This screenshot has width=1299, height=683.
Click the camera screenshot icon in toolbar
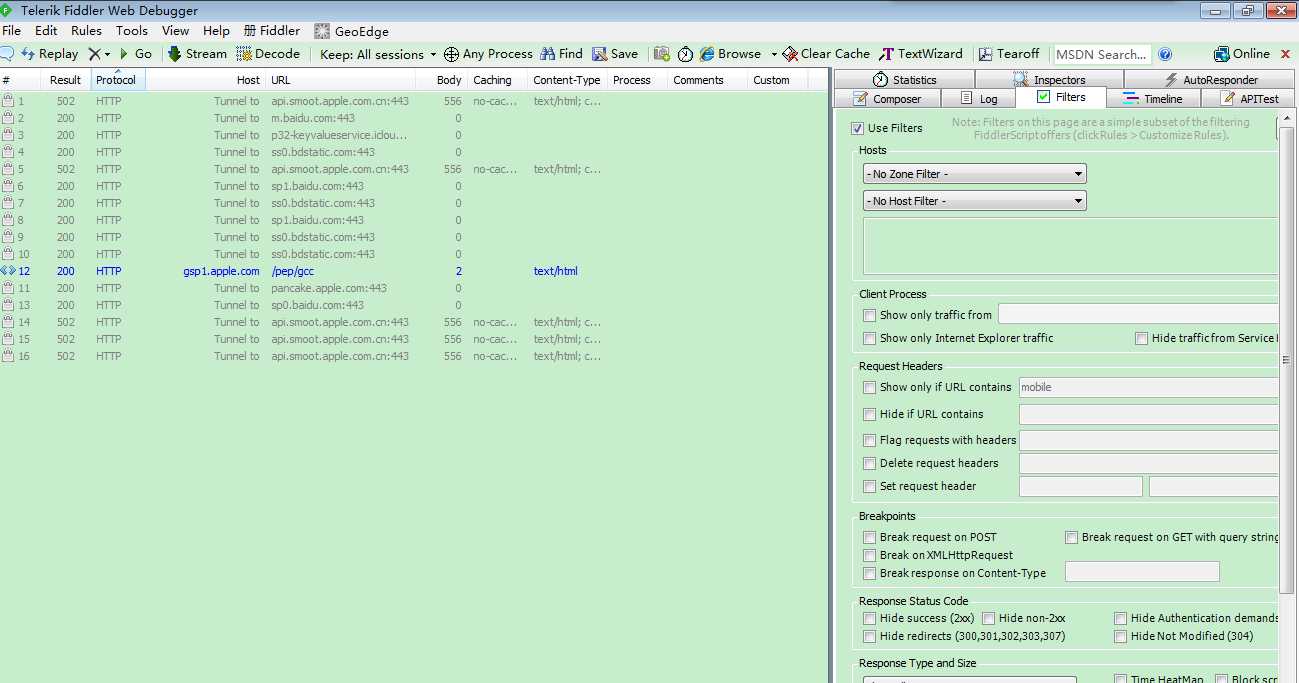(x=662, y=54)
